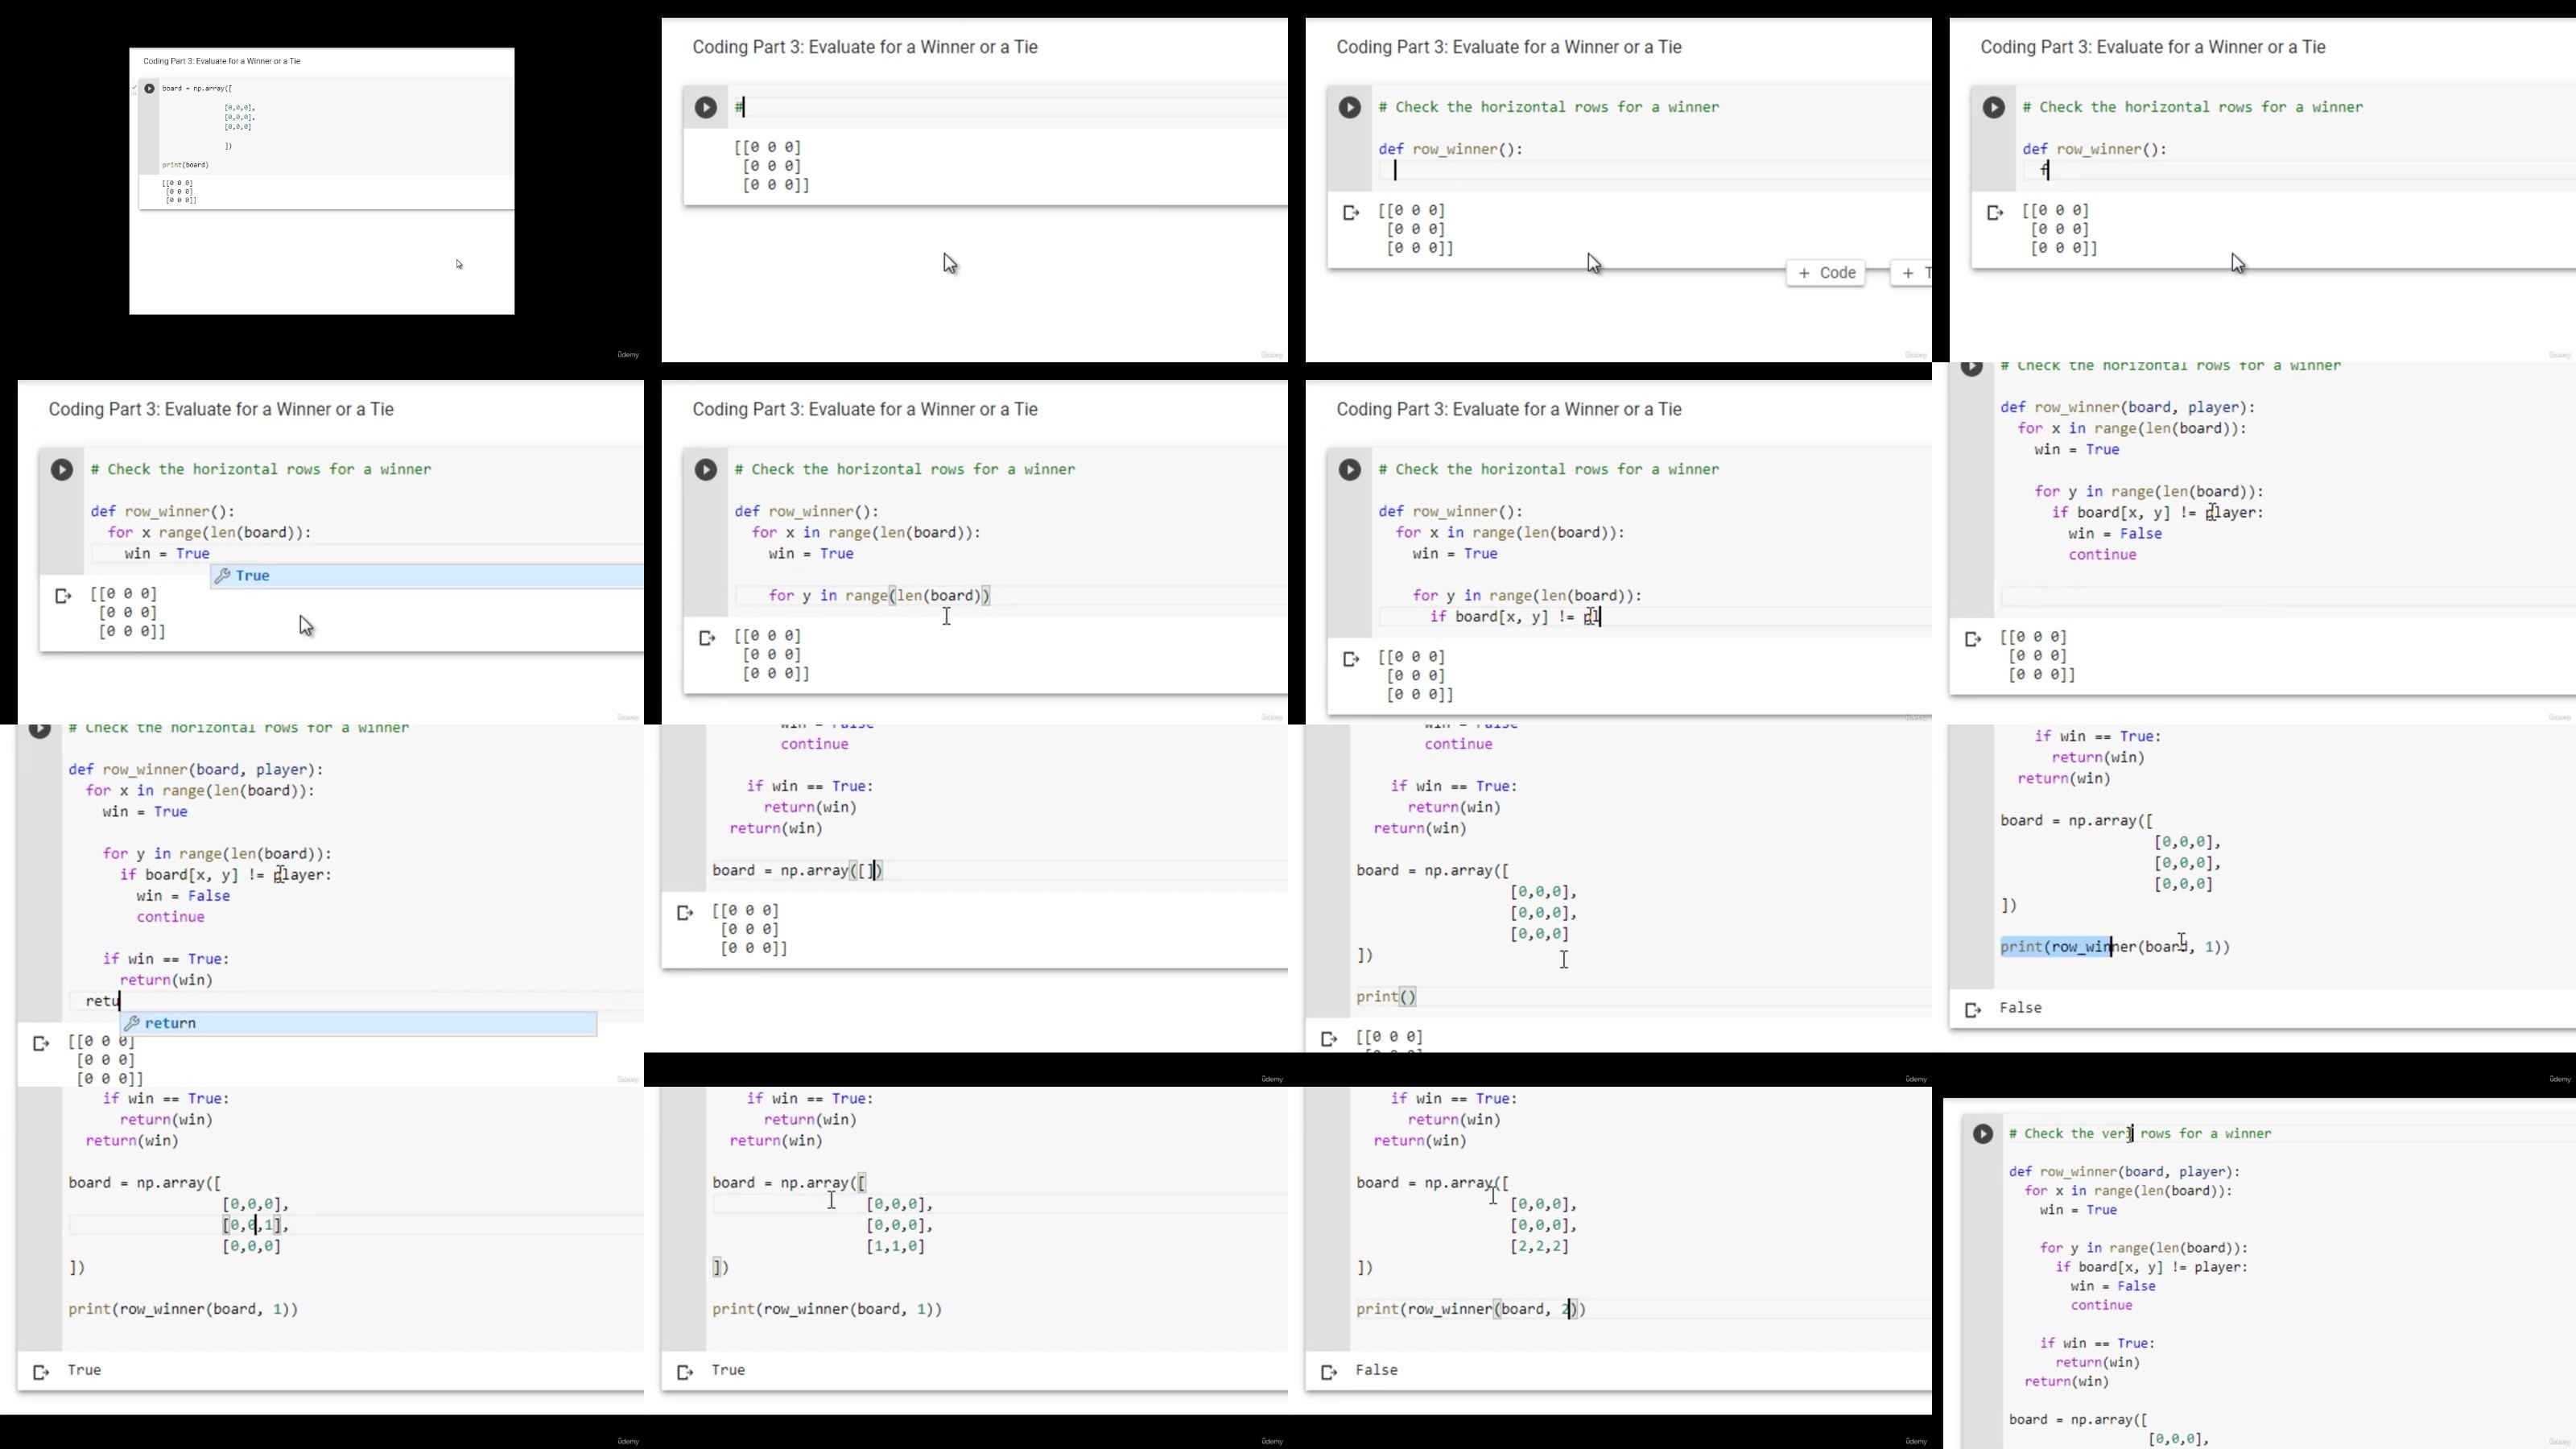2576x1449 pixels.
Task: Click output icon next to False for [2,2,2] board
Action: tap(1329, 1372)
